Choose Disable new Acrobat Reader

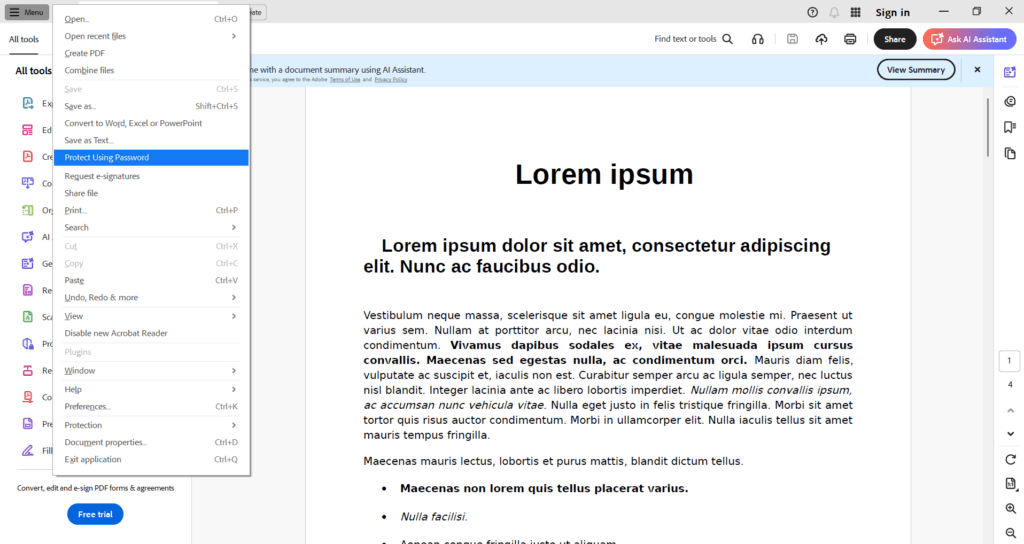(151, 333)
